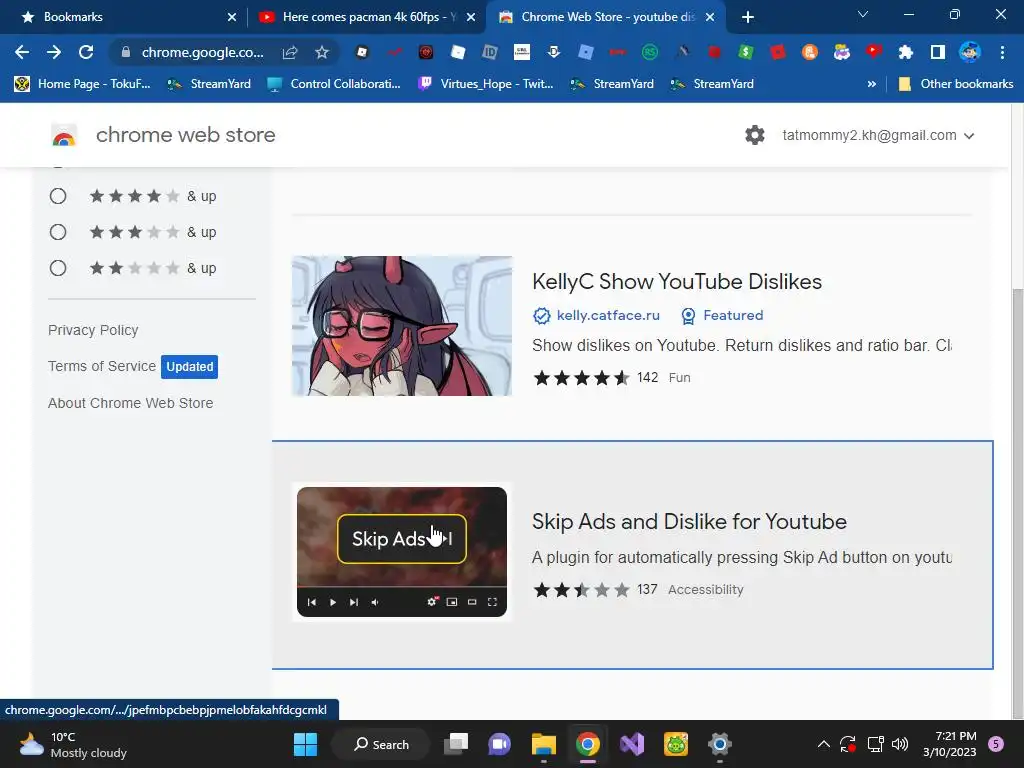The width and height of the screenshot is (1024, 768).
Task: Expand the tatmommy2.kh@gmail.com account dropdown
Action: click(969, 136)
